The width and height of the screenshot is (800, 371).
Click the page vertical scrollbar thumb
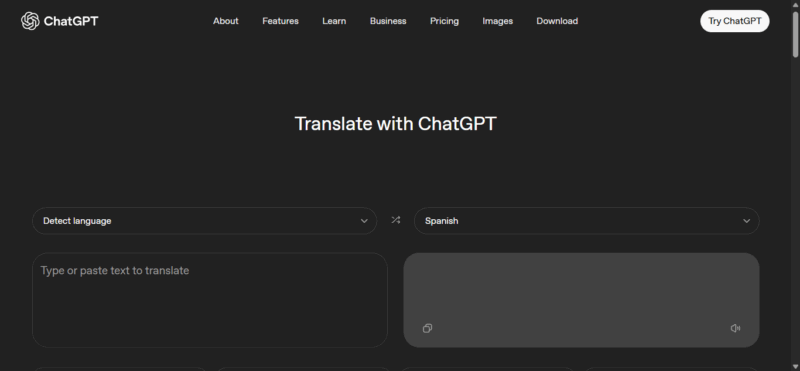point(795,34)
